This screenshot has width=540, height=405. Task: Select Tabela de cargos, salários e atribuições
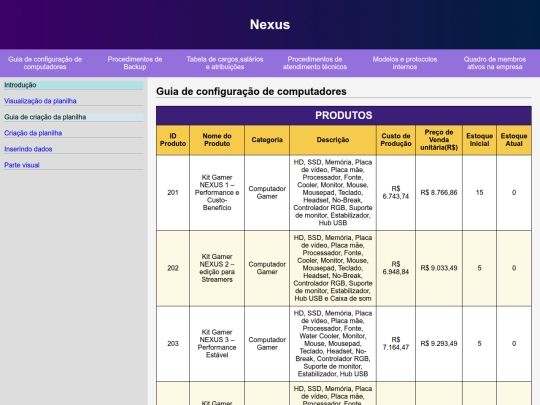pyautogui.click(x=225, y=63)
